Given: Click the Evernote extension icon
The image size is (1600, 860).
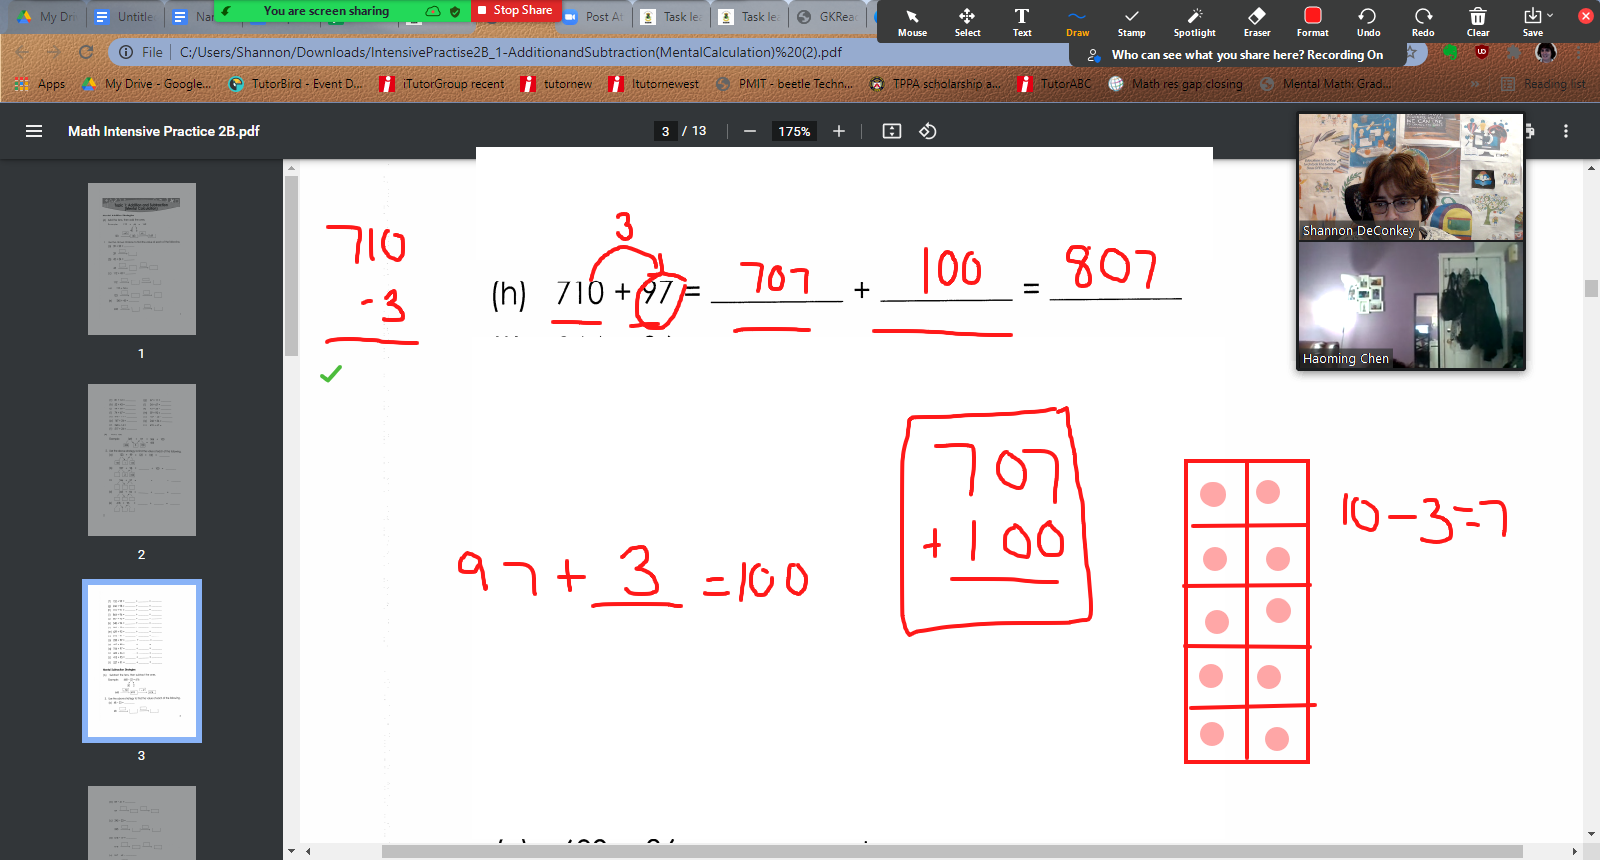Looking at the screenshot, I should point(1450,52).
